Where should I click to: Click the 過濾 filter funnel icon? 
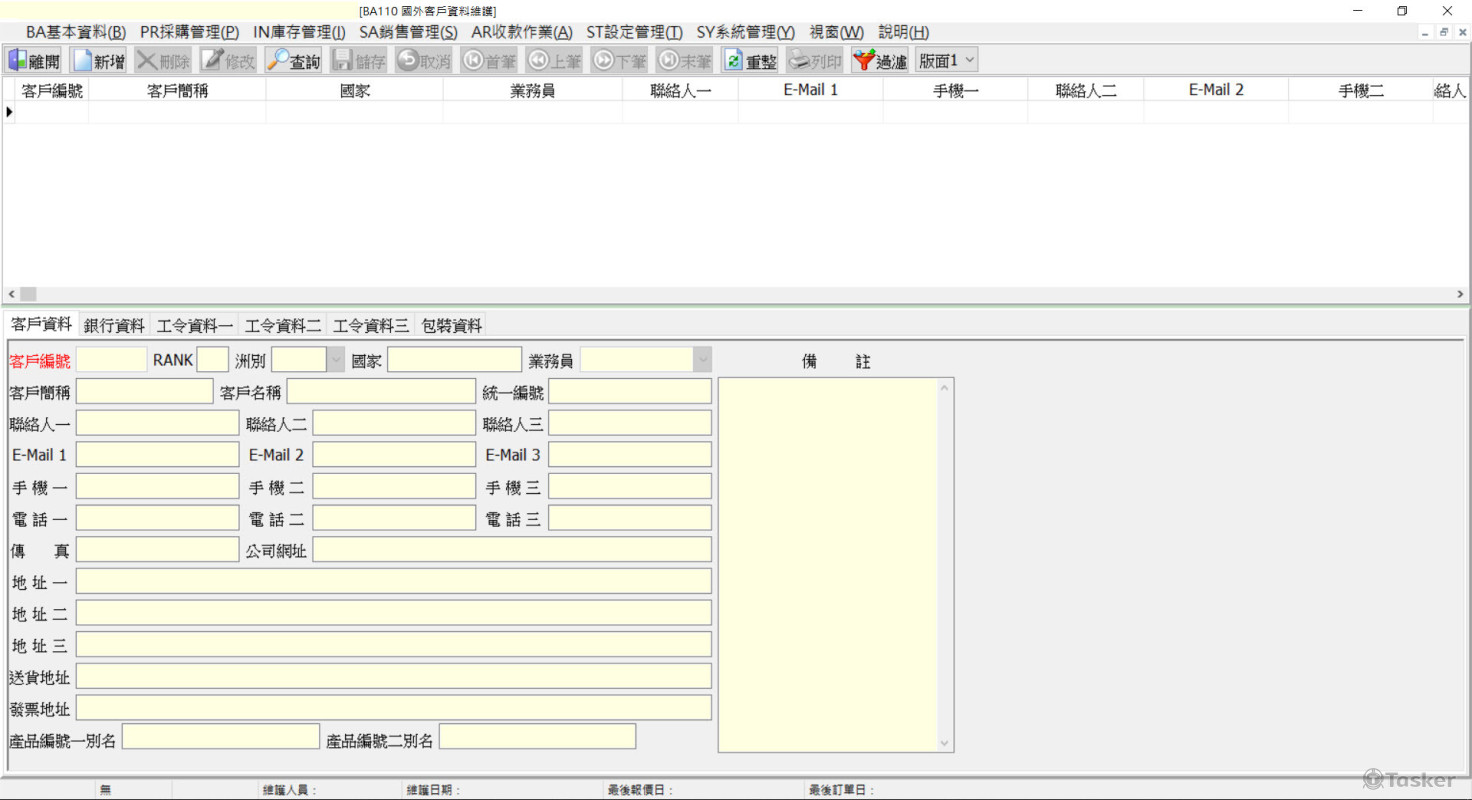click(864, 61)
